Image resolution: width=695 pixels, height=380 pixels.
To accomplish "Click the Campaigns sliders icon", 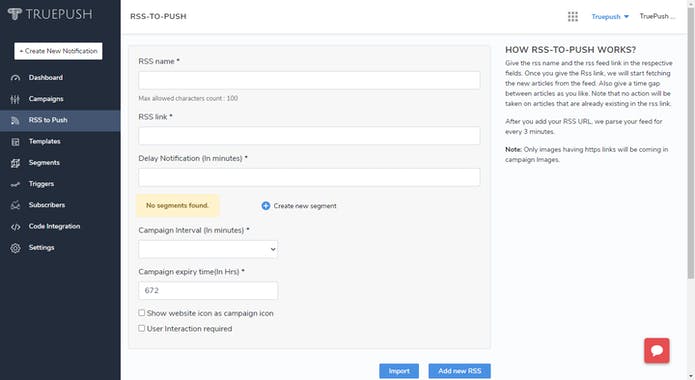I will (15, 99).
